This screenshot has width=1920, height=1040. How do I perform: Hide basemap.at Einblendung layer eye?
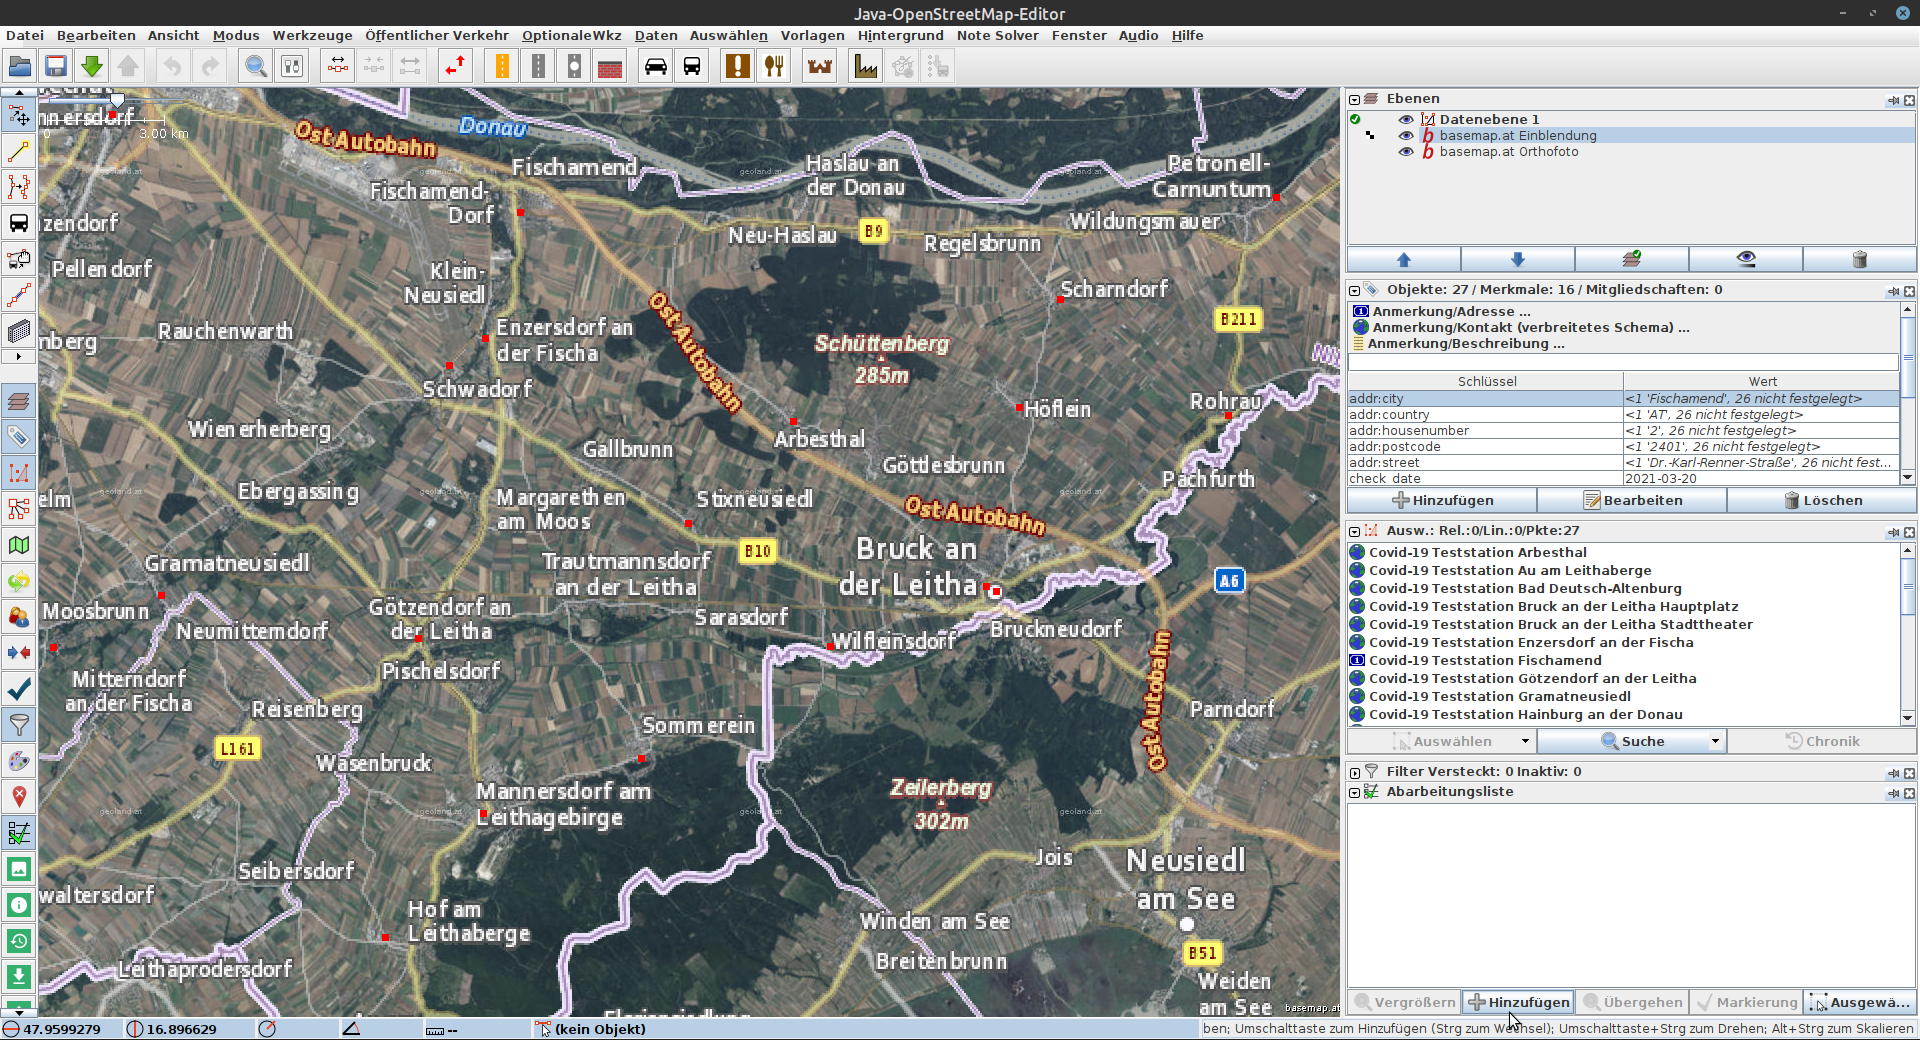(x=1406, y=135)
